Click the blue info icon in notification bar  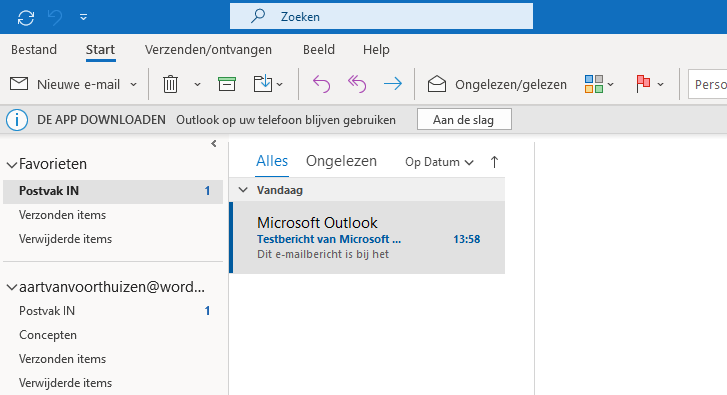pyautogui.click(x=17, y=120)
